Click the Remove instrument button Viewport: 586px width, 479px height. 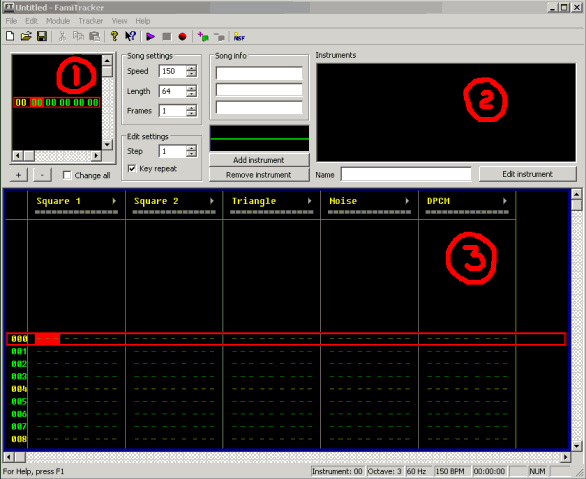(259, 174)
